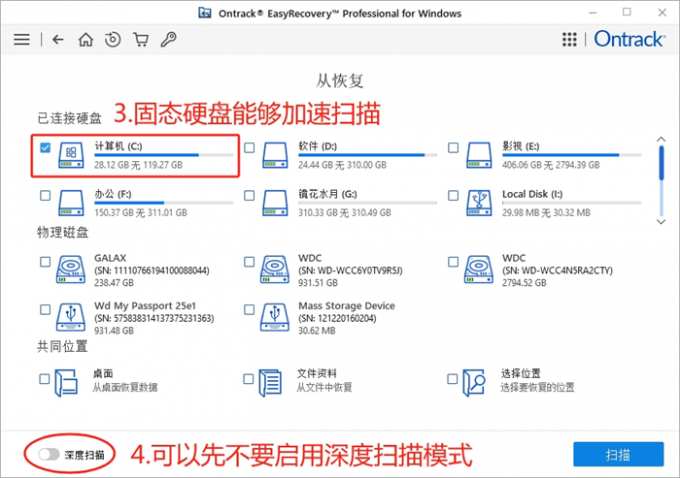Open the activation key icon
Image resolution: width=680 pixels, height=478 pixels.
click(168, 39)
